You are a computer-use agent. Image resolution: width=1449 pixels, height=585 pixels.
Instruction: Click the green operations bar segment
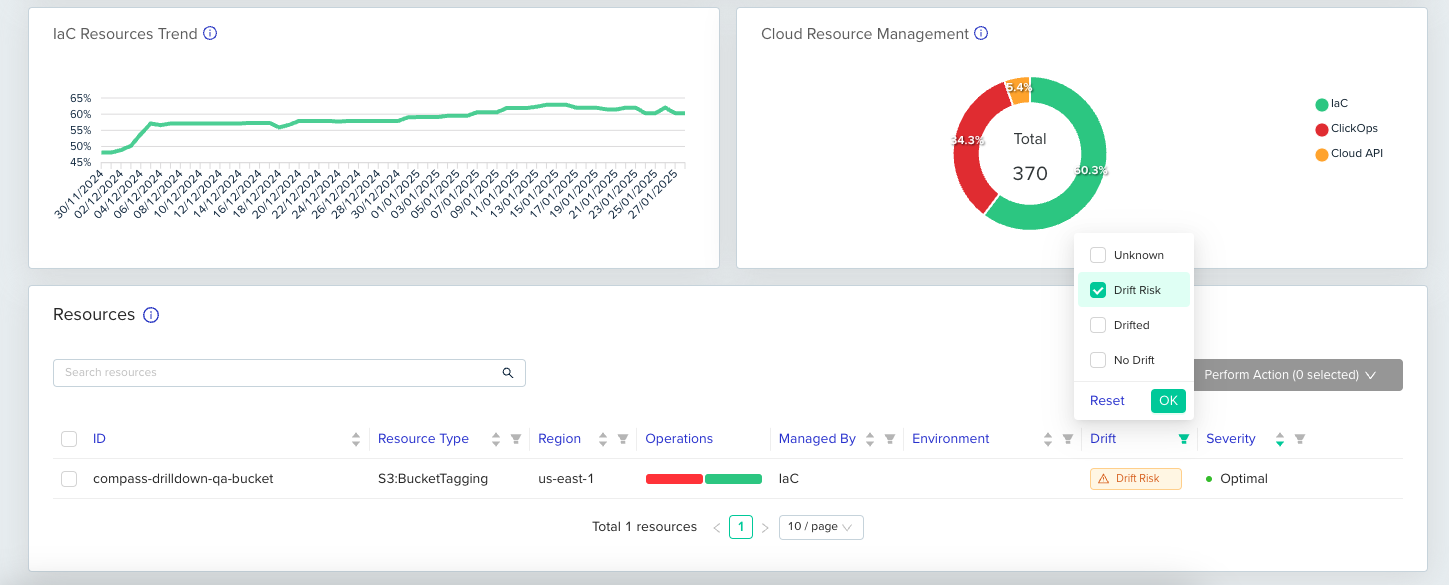pos(733,479)
